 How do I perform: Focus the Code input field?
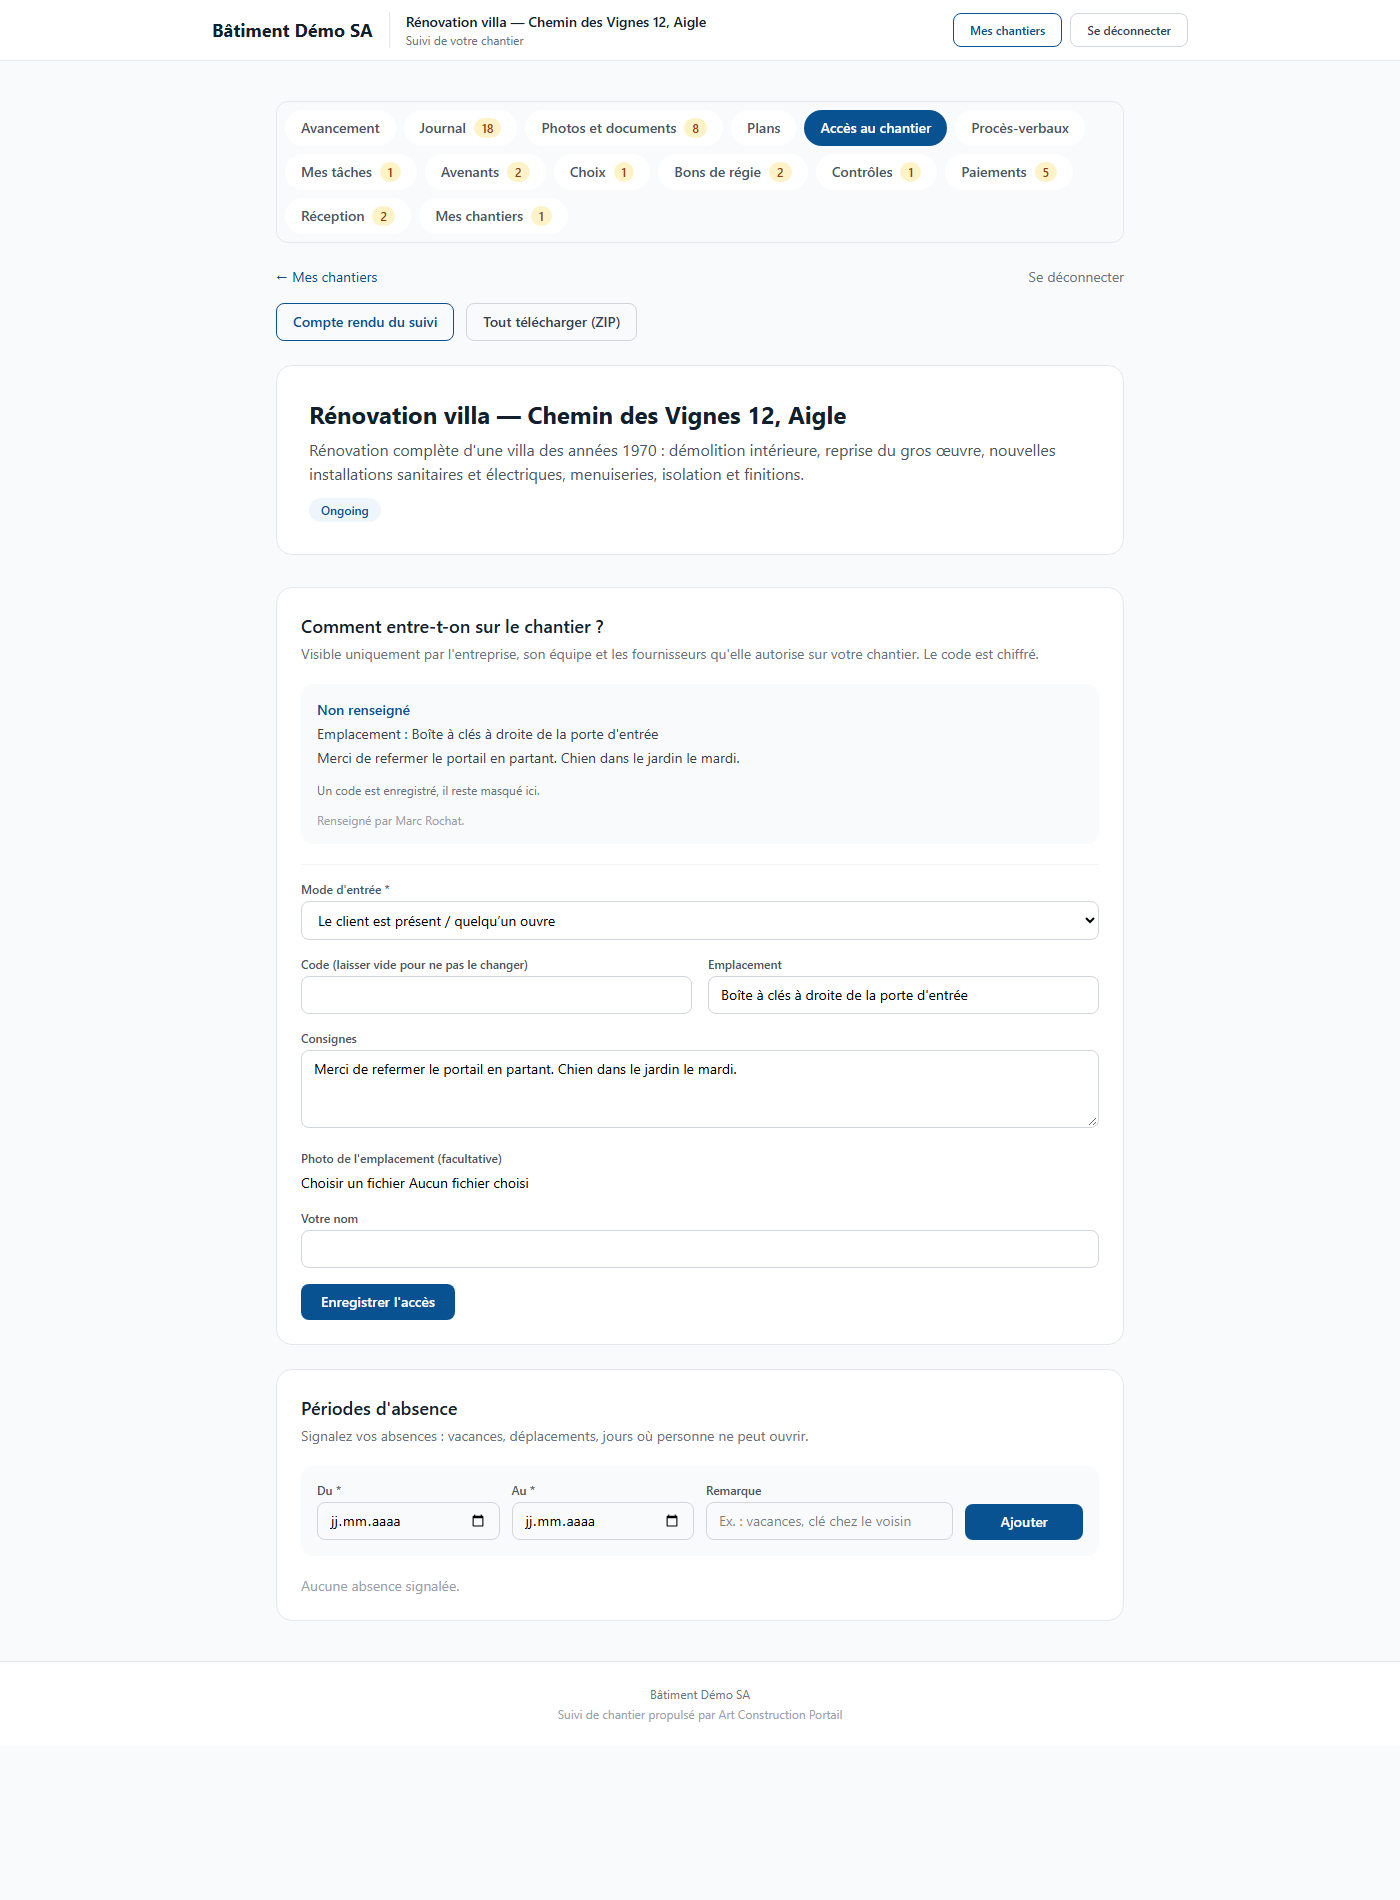(x=496, y=995)
